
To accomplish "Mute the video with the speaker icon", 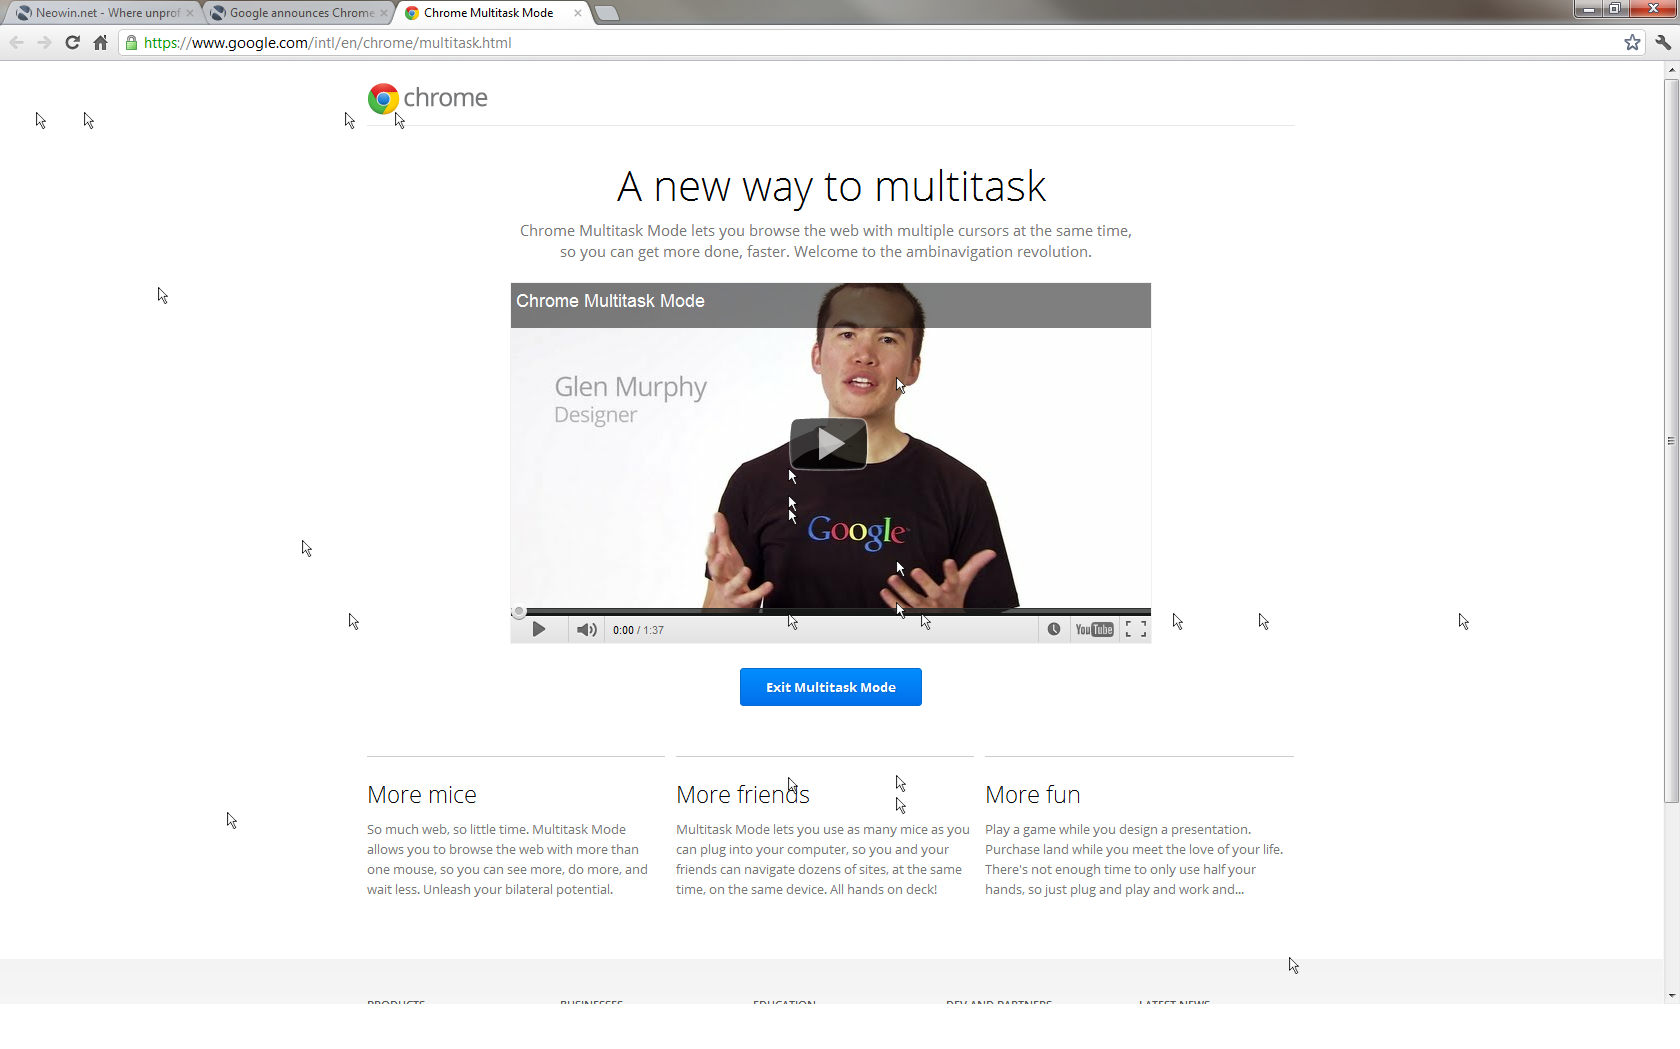I will coord(587,630).
